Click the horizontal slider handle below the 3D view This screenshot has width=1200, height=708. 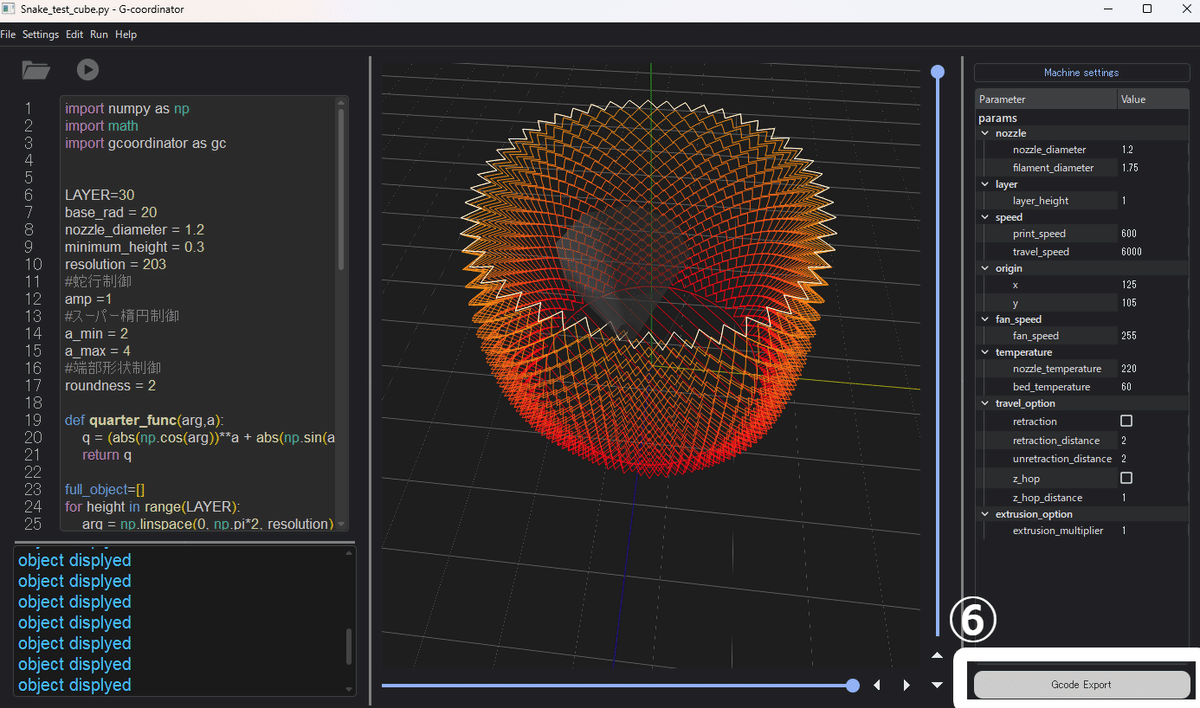(x=852, y=685)
